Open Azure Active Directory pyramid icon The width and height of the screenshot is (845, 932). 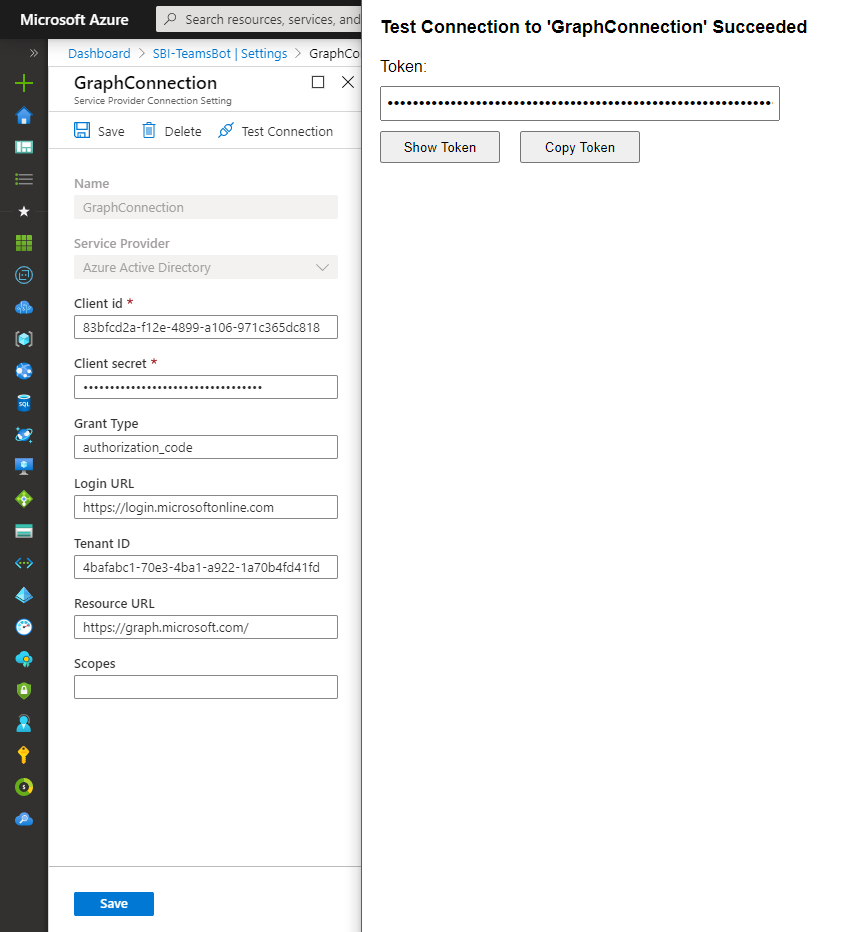pyautogui.click(x=24, y=595)
